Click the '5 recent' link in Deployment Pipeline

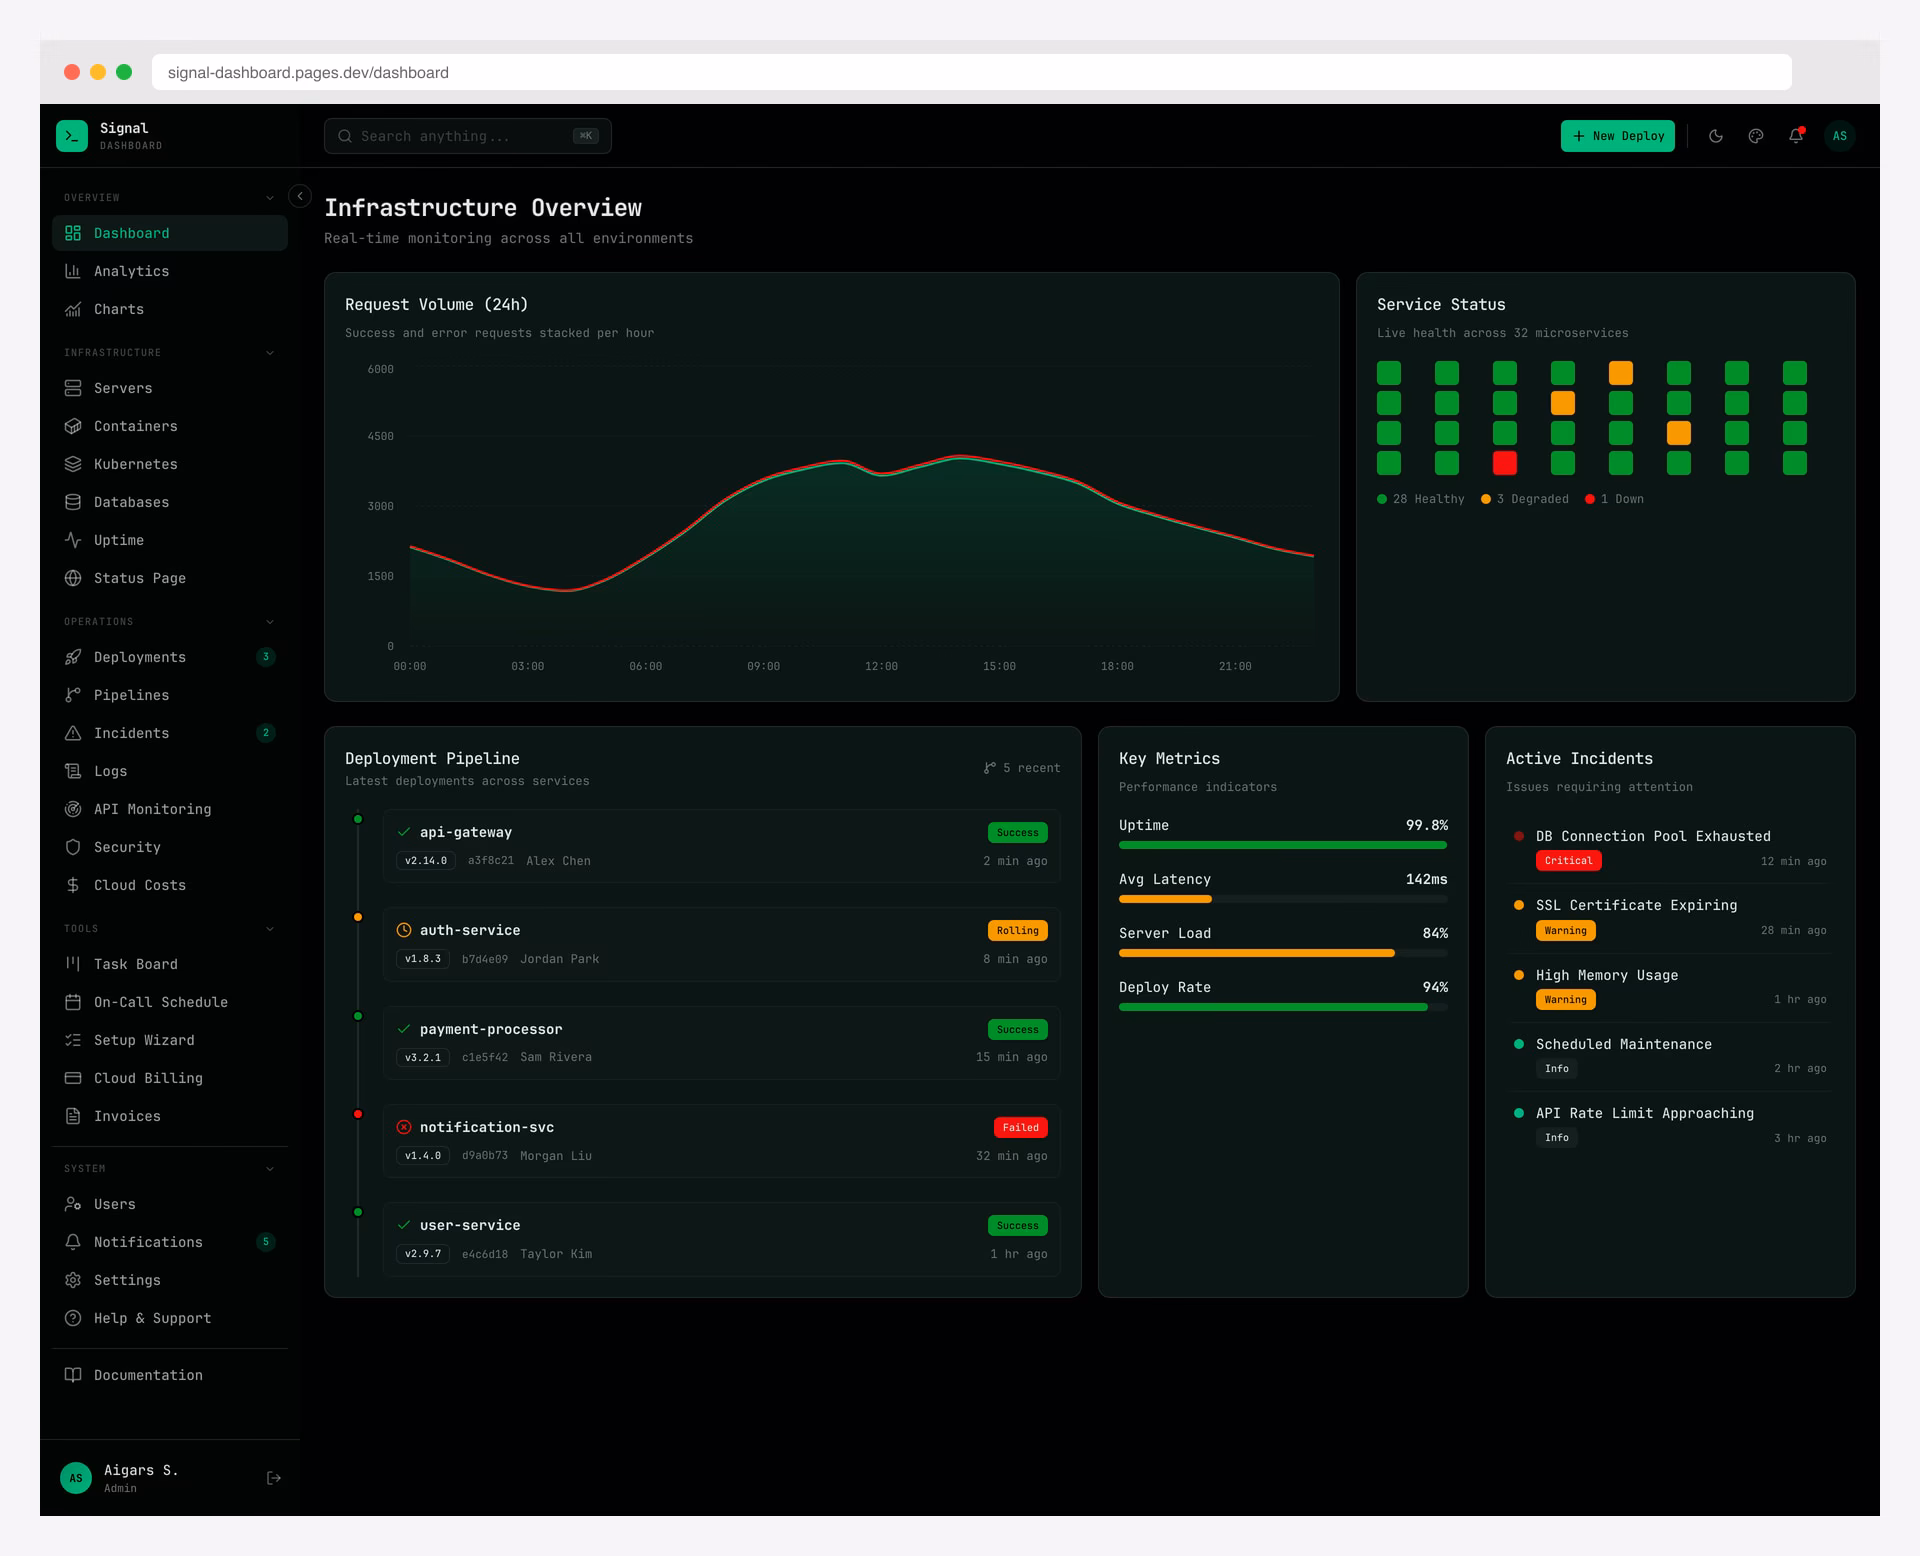coord(1022,768)
